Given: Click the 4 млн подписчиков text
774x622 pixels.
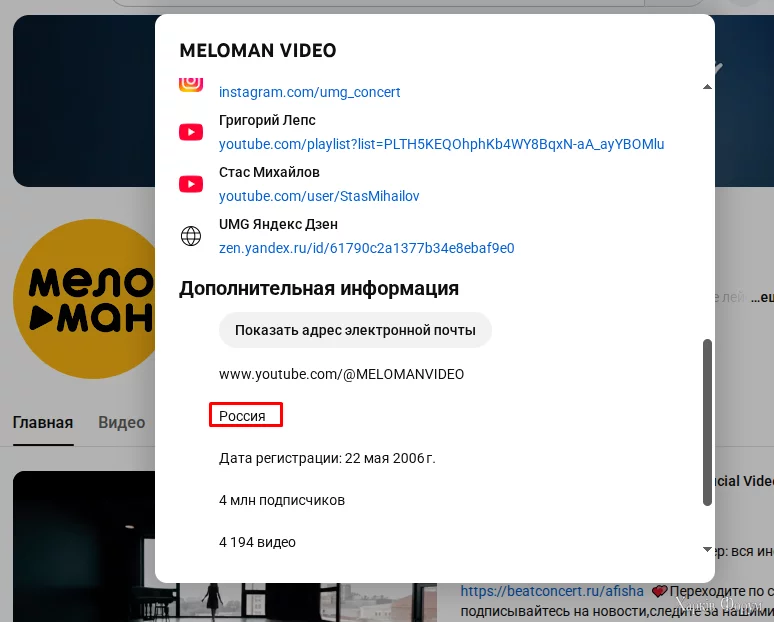Looking at the screenshot, I should (282, 500).
